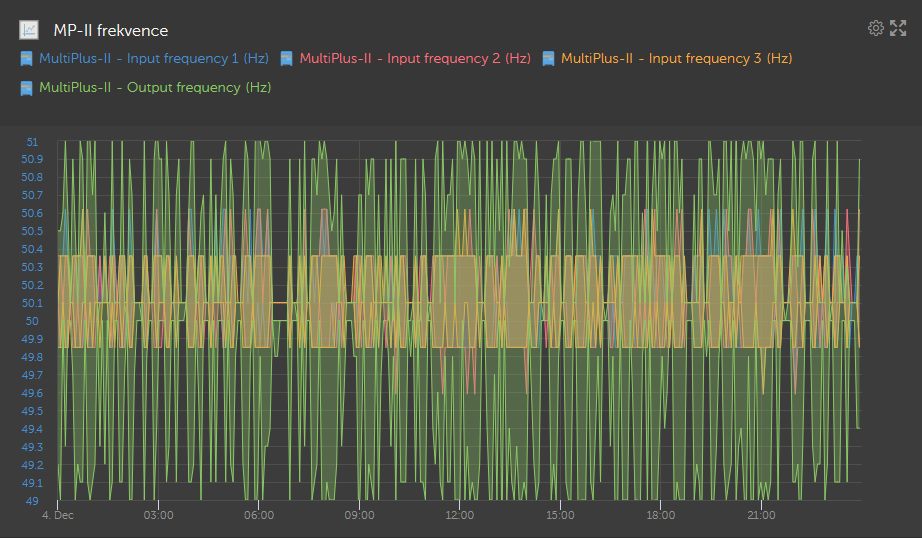Click the 49 value on the y-axis
The image size is (922, 538).
tap(33, 501)
